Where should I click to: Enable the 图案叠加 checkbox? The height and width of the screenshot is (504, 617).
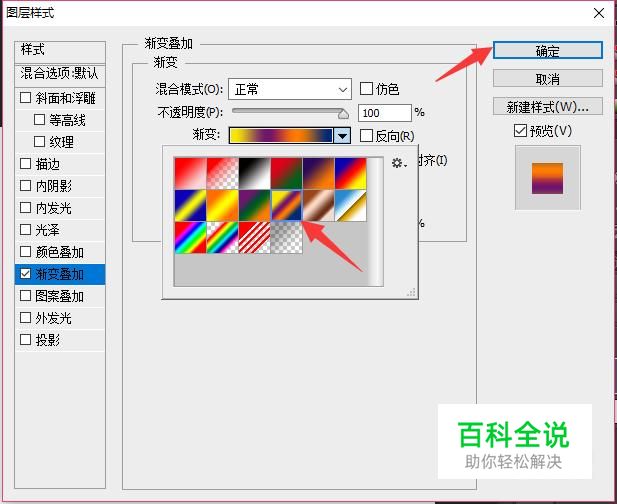pyautogui.click(x=26, y=296)
